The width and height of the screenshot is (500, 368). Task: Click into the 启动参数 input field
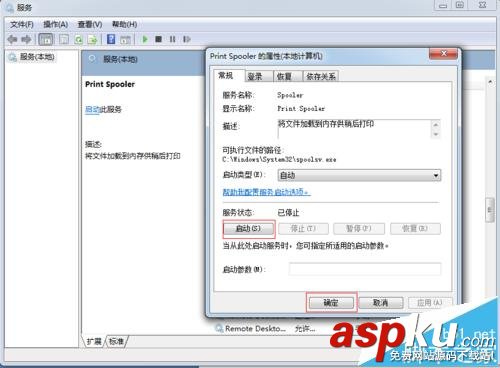coord(365,269)
